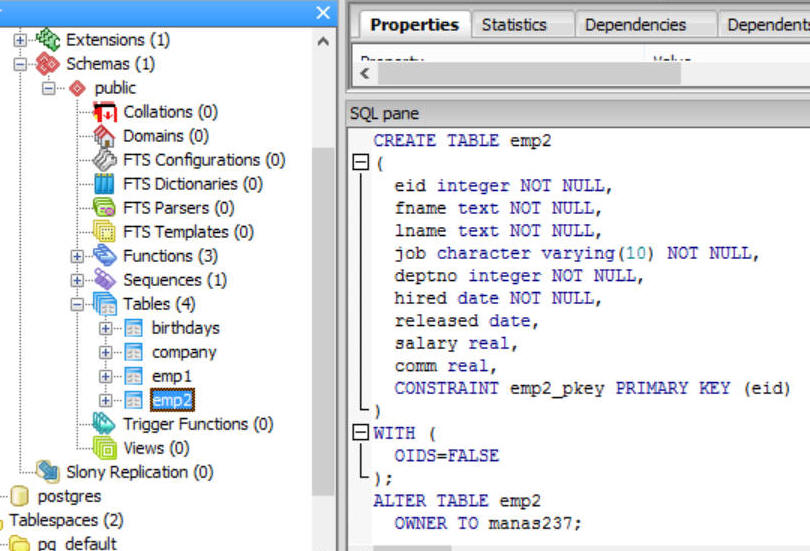
Task: Collapse the Tables node in tree
Action: [78, 304]
